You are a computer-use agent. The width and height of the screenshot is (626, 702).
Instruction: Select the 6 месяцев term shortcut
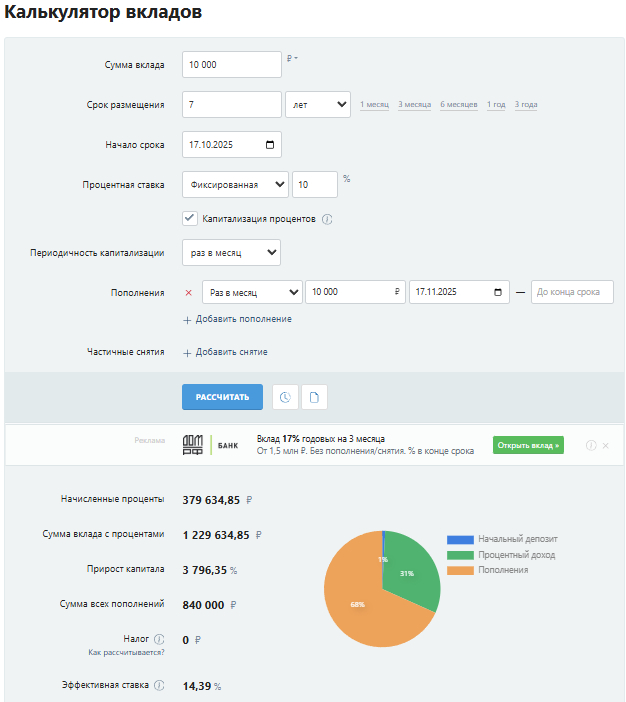click(x=458, y=105)
